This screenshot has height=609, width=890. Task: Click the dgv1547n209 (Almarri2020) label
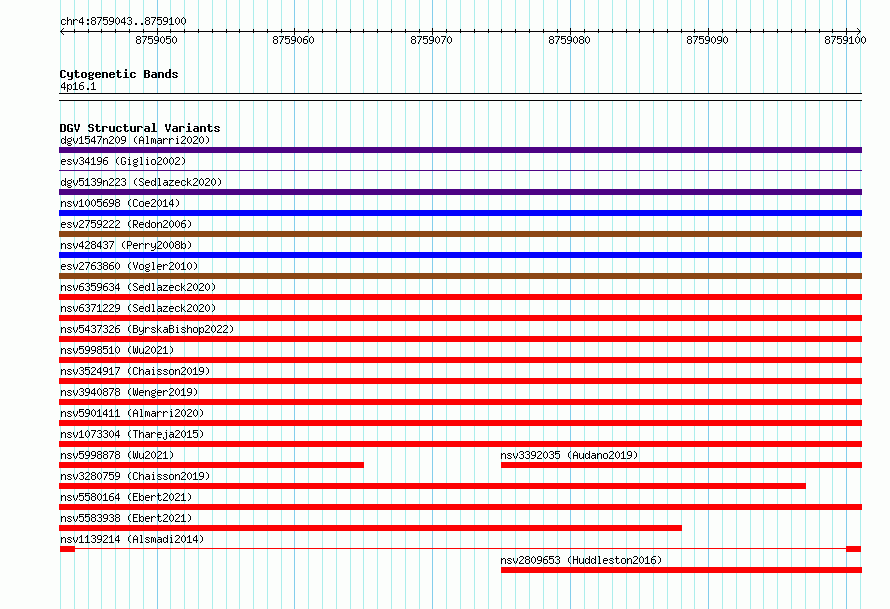tap(135, 140)
